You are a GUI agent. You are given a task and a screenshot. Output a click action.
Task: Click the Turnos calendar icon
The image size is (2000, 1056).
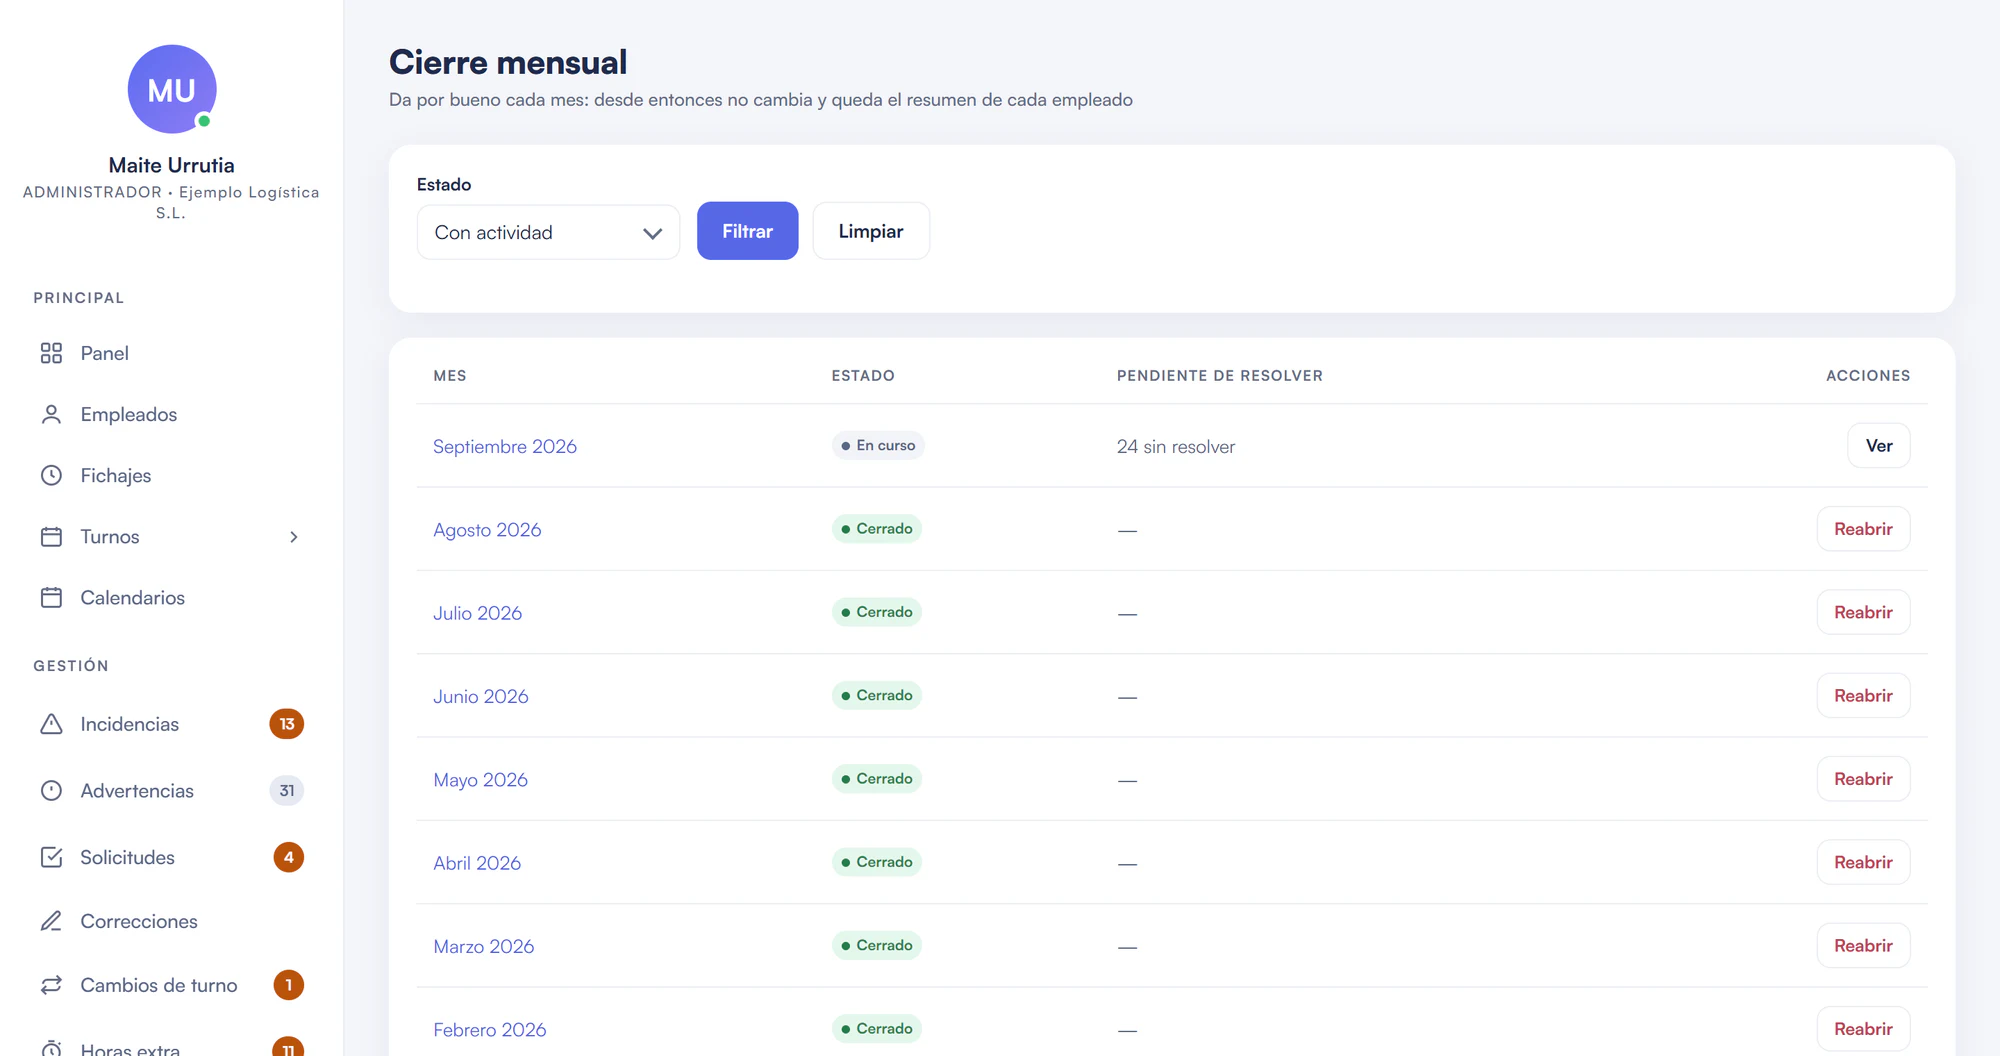pyautogui.click(x=51, y=537)
